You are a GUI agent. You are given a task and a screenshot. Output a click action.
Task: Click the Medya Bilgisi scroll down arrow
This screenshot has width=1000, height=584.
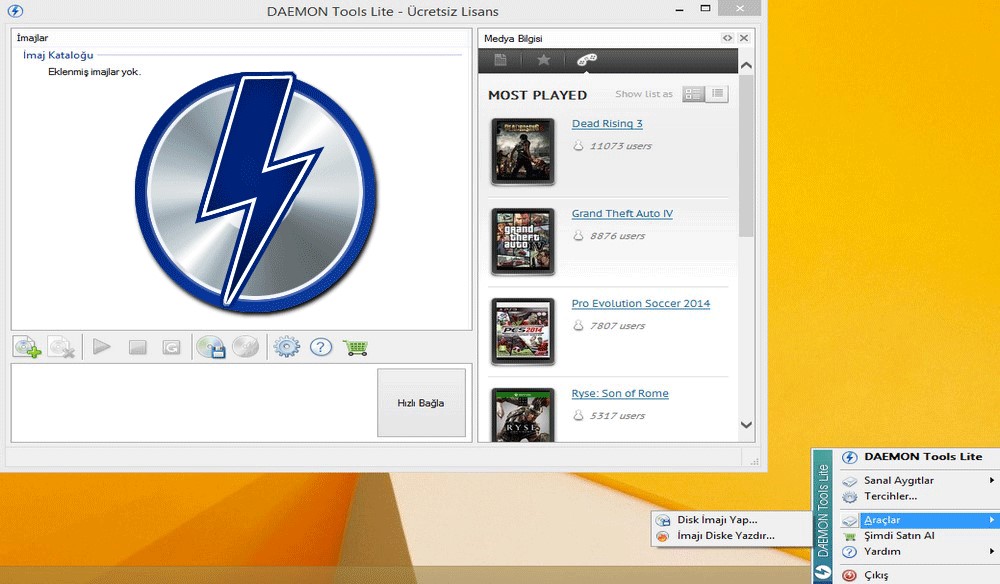746,425
